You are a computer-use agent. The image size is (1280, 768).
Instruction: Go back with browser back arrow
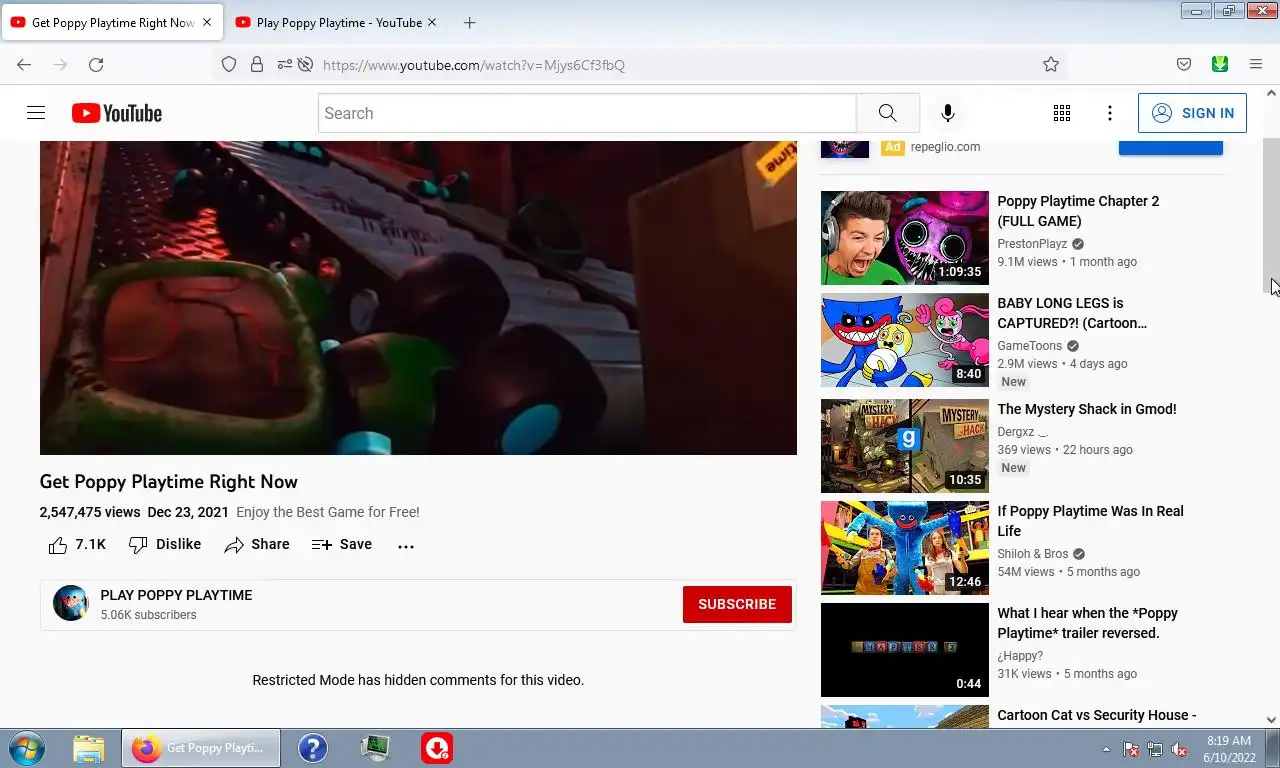(24, 64)
